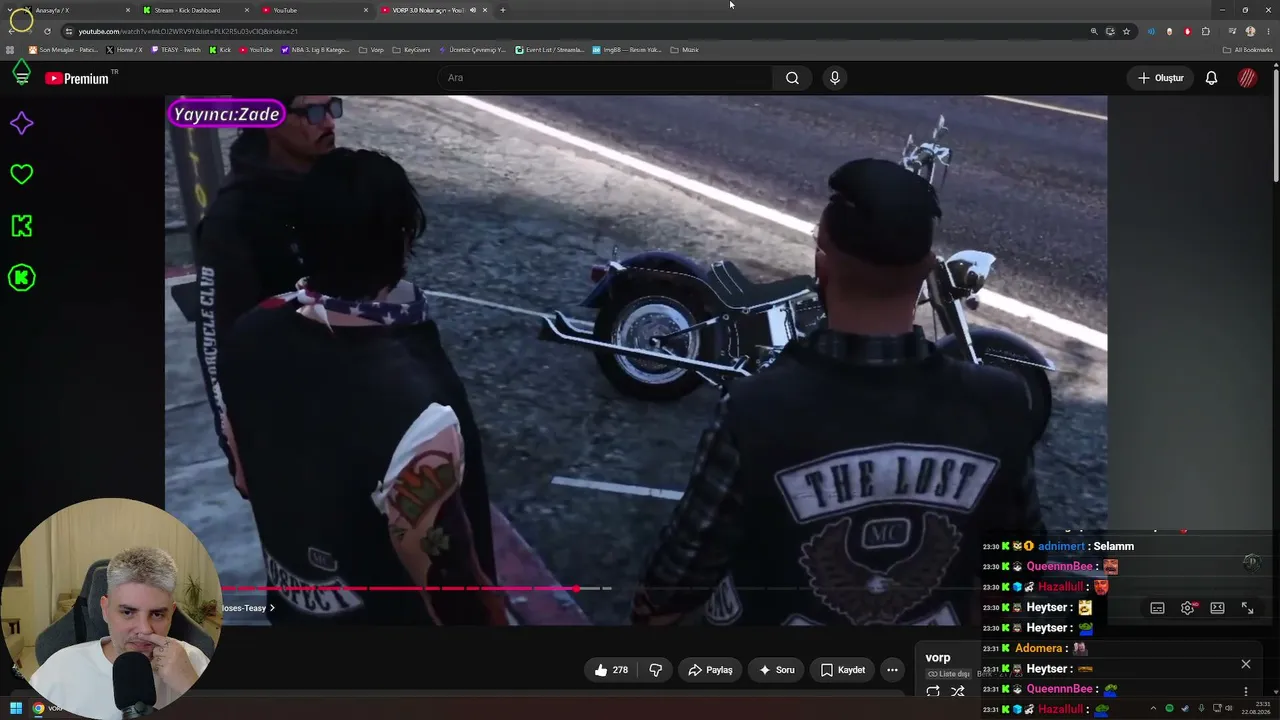Close the vorp playlist panel

pyautogui.click(x=1245, y=664)
